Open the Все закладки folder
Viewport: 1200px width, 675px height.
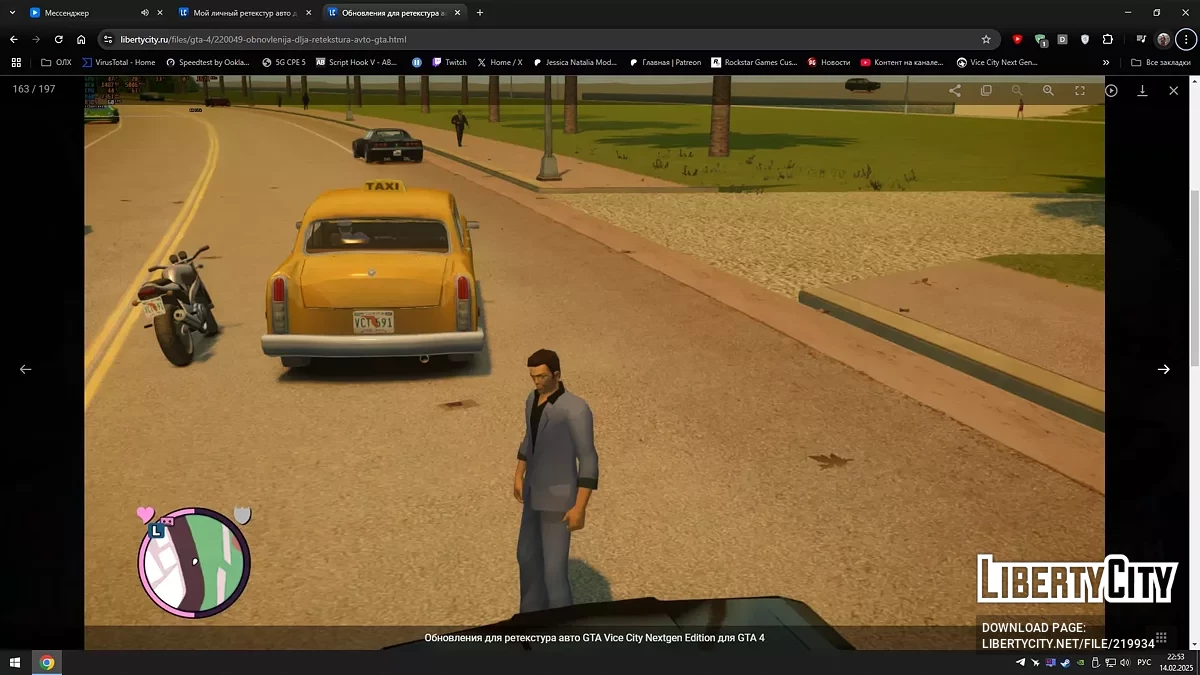(1160, 62)
